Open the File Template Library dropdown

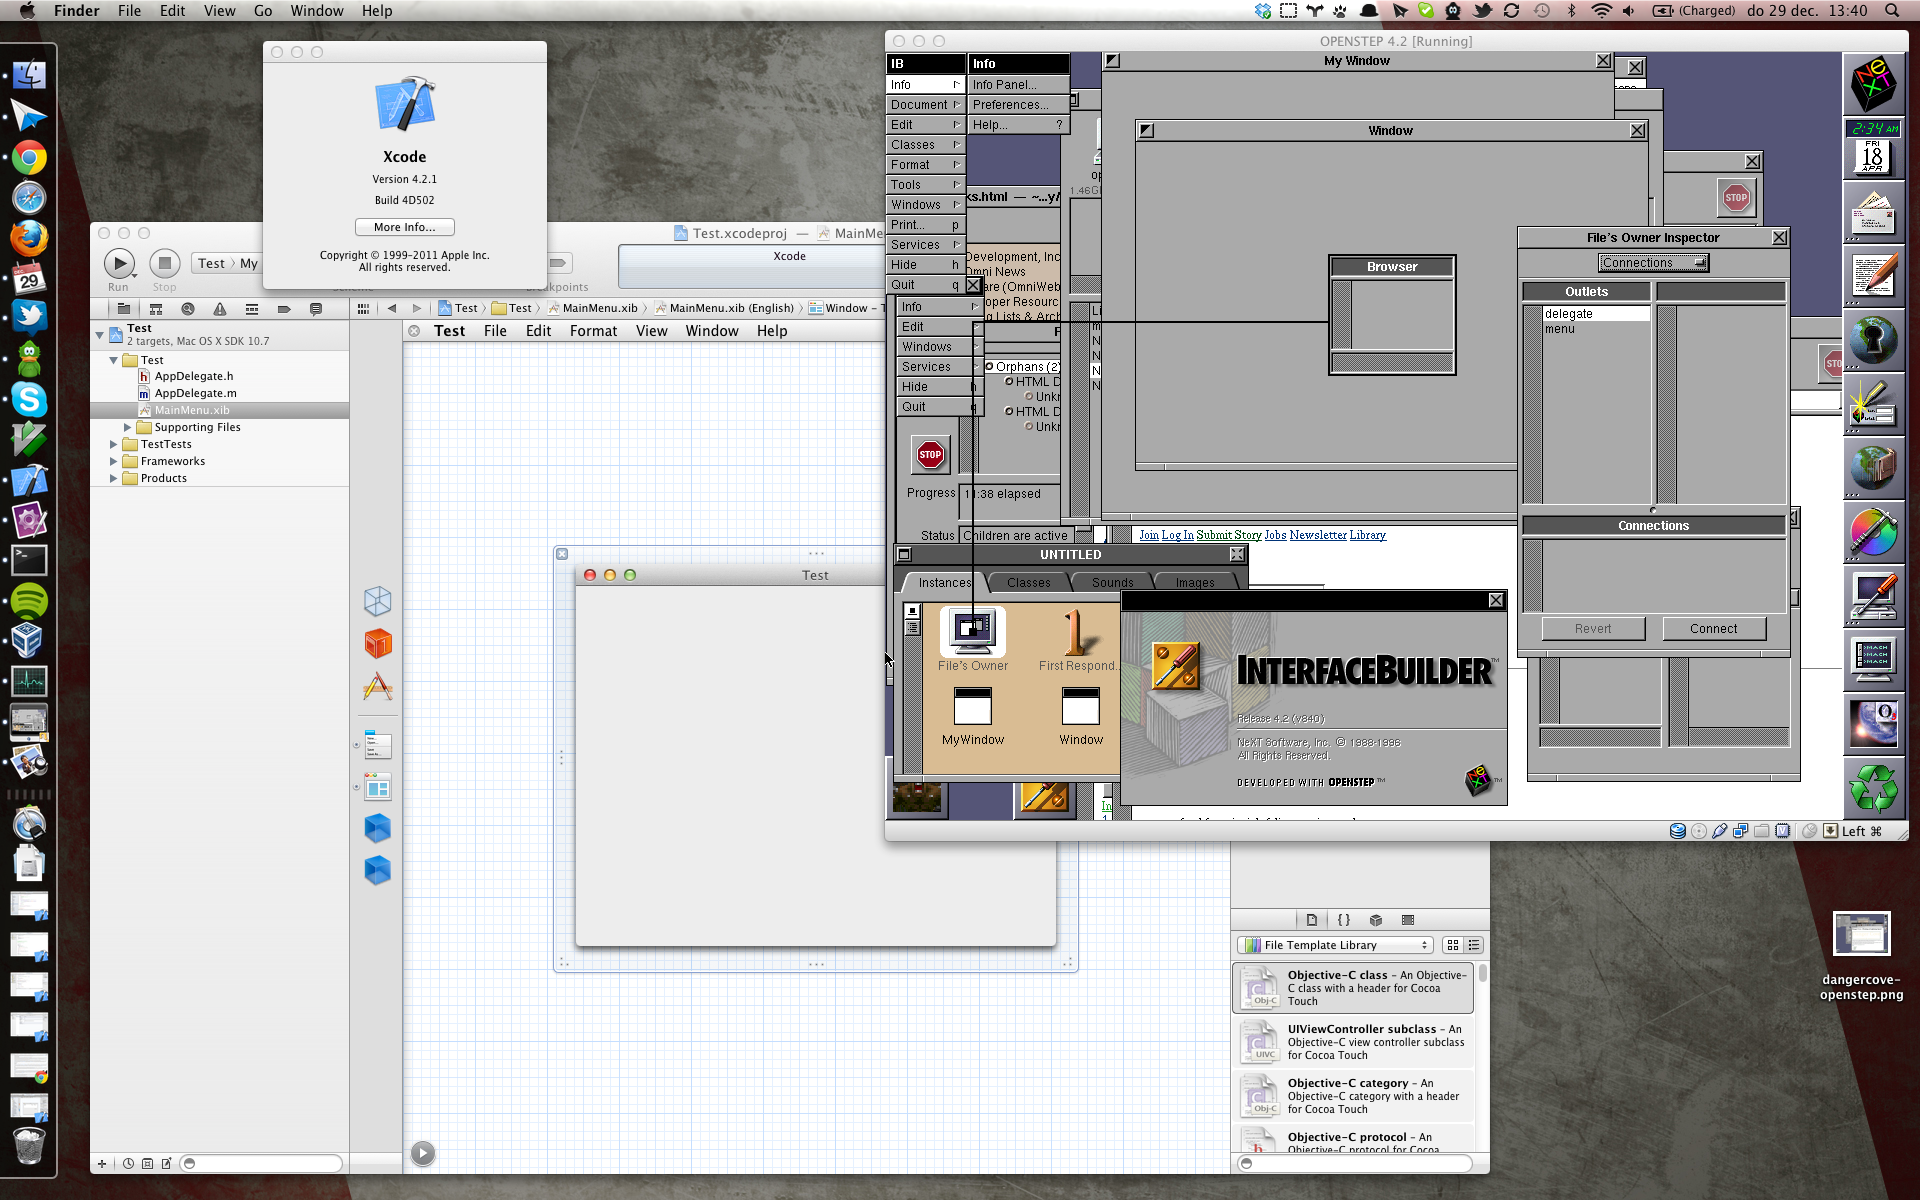[x=1335, y=945]
